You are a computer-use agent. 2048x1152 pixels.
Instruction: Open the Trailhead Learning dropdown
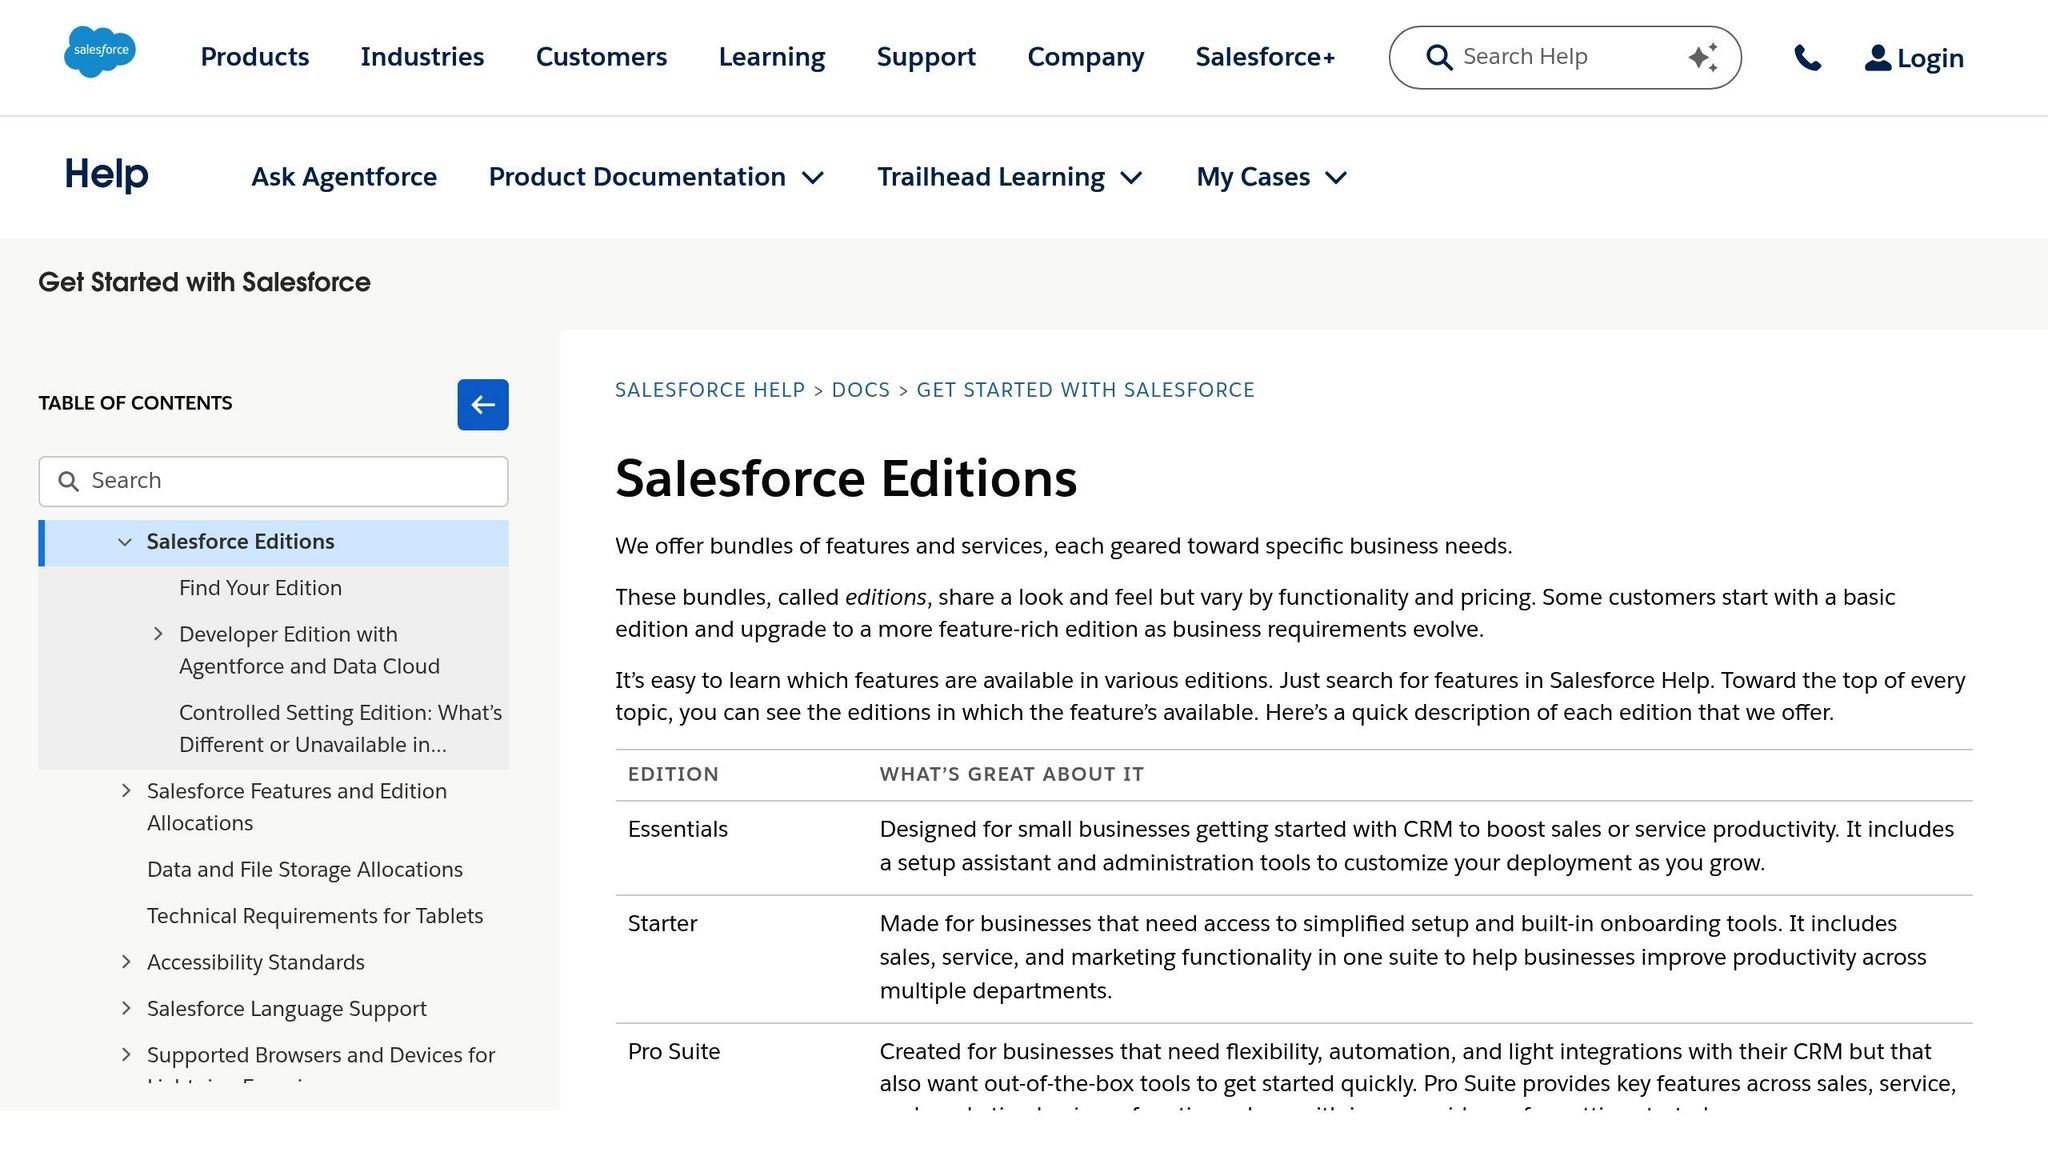[x=1133, y=177]
